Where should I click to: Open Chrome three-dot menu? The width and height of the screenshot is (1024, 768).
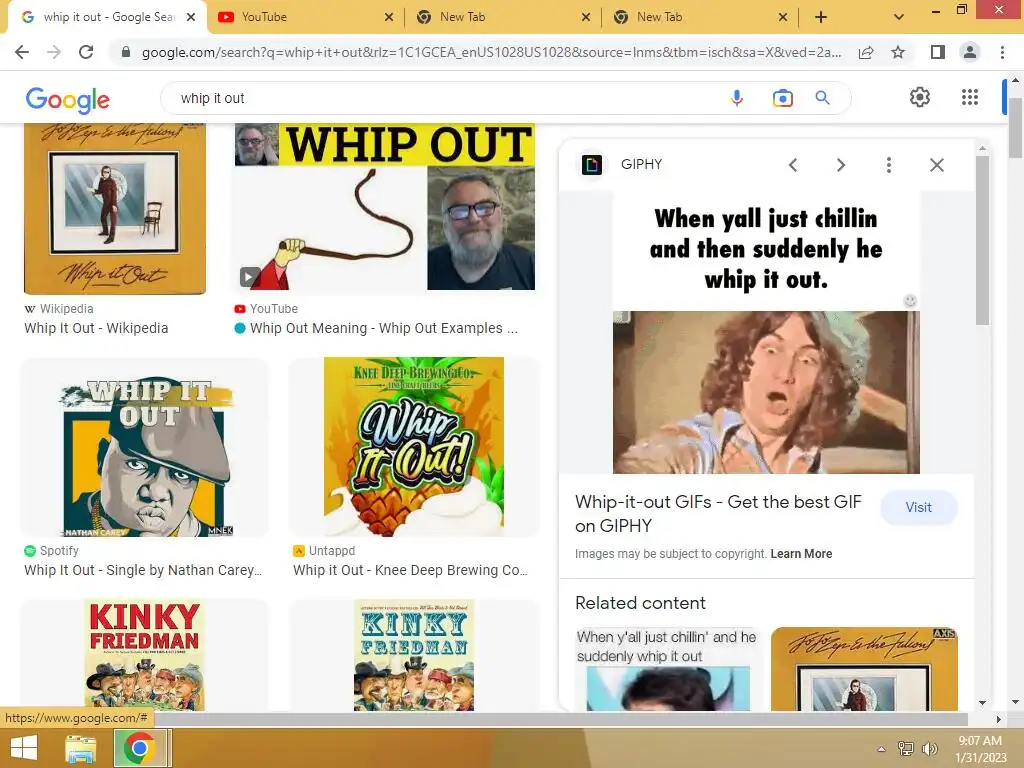[x=1002, y=52]
